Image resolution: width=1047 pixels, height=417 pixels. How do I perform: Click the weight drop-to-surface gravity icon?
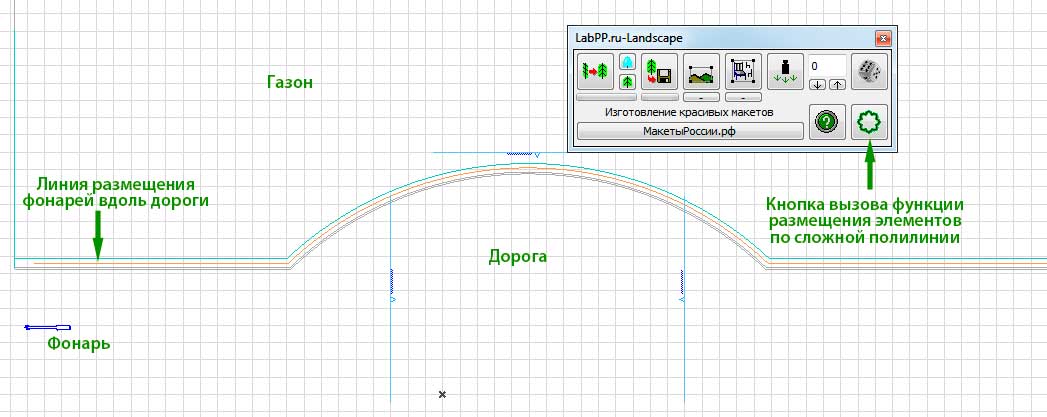pyautogui.click(x=785, y=71)
